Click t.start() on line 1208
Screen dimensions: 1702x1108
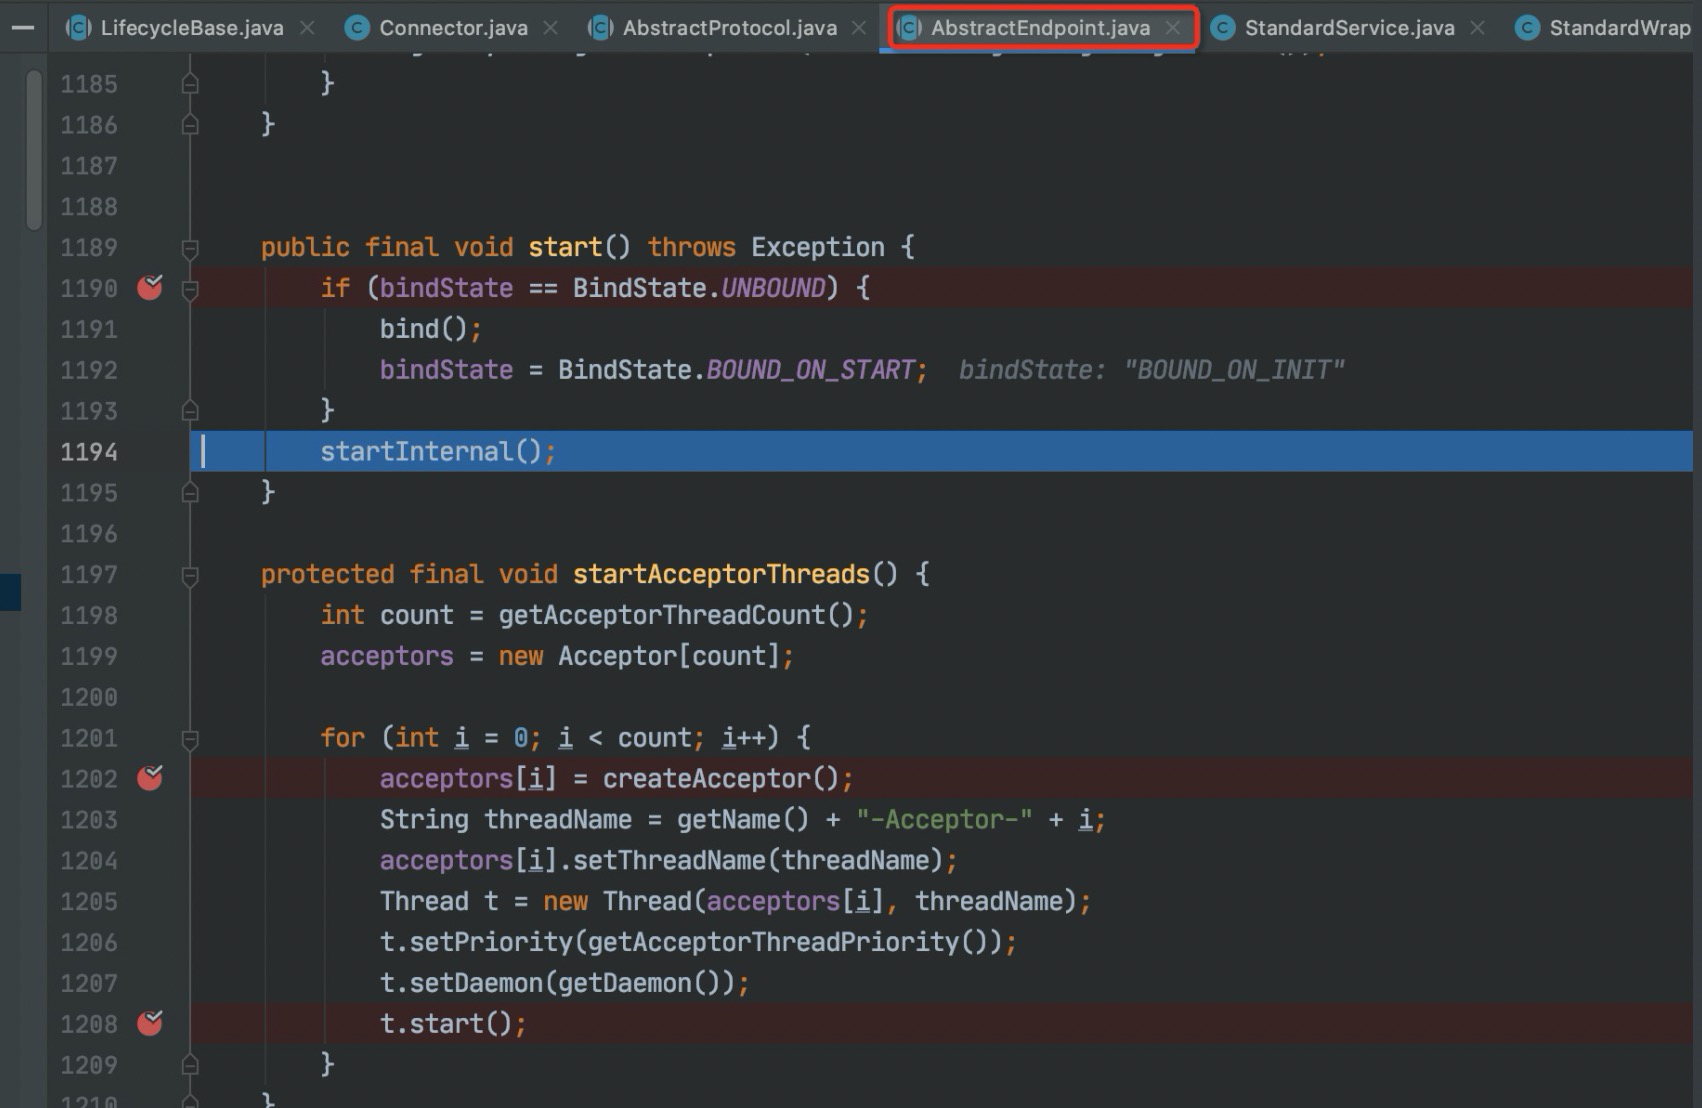pyautogui.click(x=446, y=1023)
